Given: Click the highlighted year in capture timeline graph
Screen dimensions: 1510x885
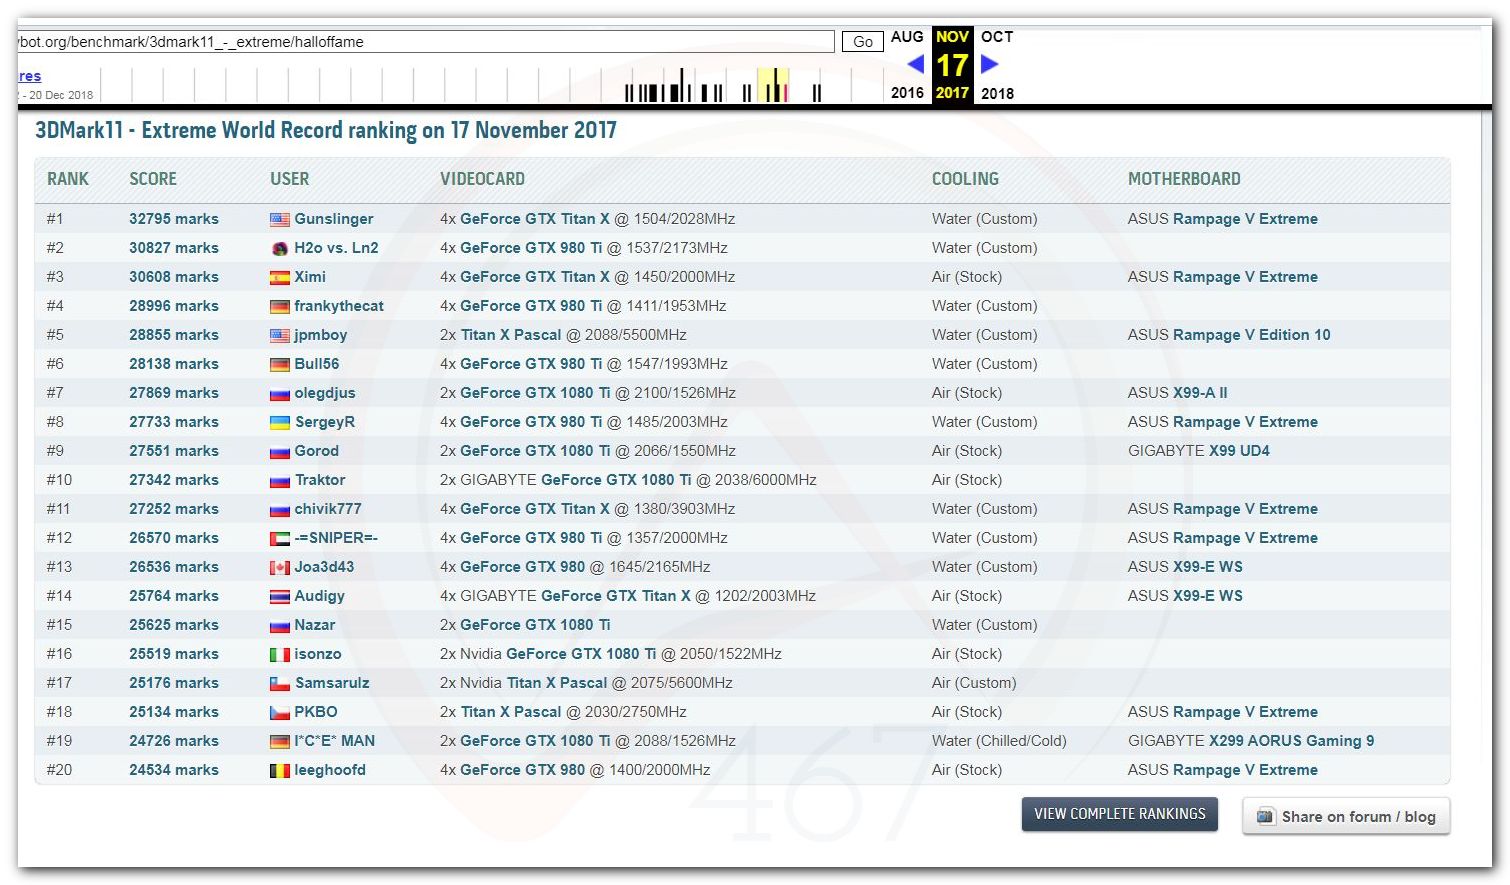Looking at the screenshot, I should pyautogui.click(x=773, y=85).
